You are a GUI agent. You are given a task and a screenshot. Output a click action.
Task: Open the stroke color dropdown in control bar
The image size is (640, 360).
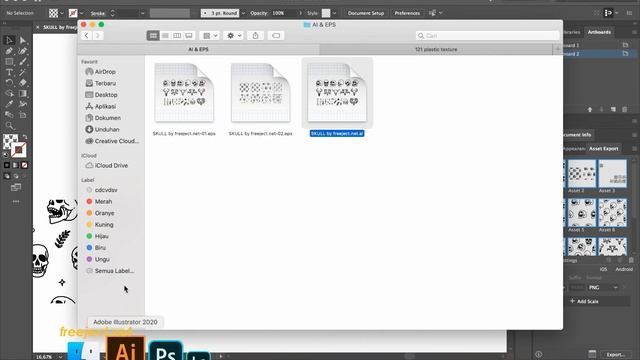tap(81, 13)
